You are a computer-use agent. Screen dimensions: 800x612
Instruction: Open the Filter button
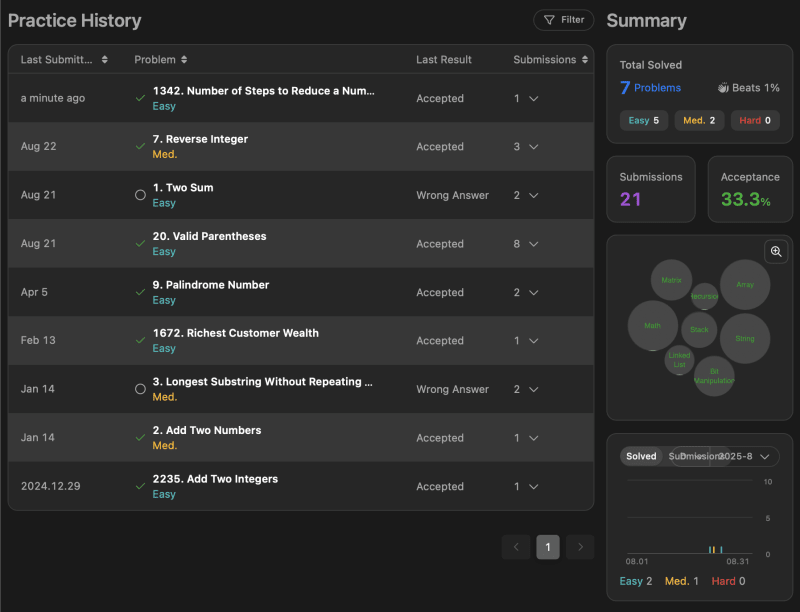(564, 20)
